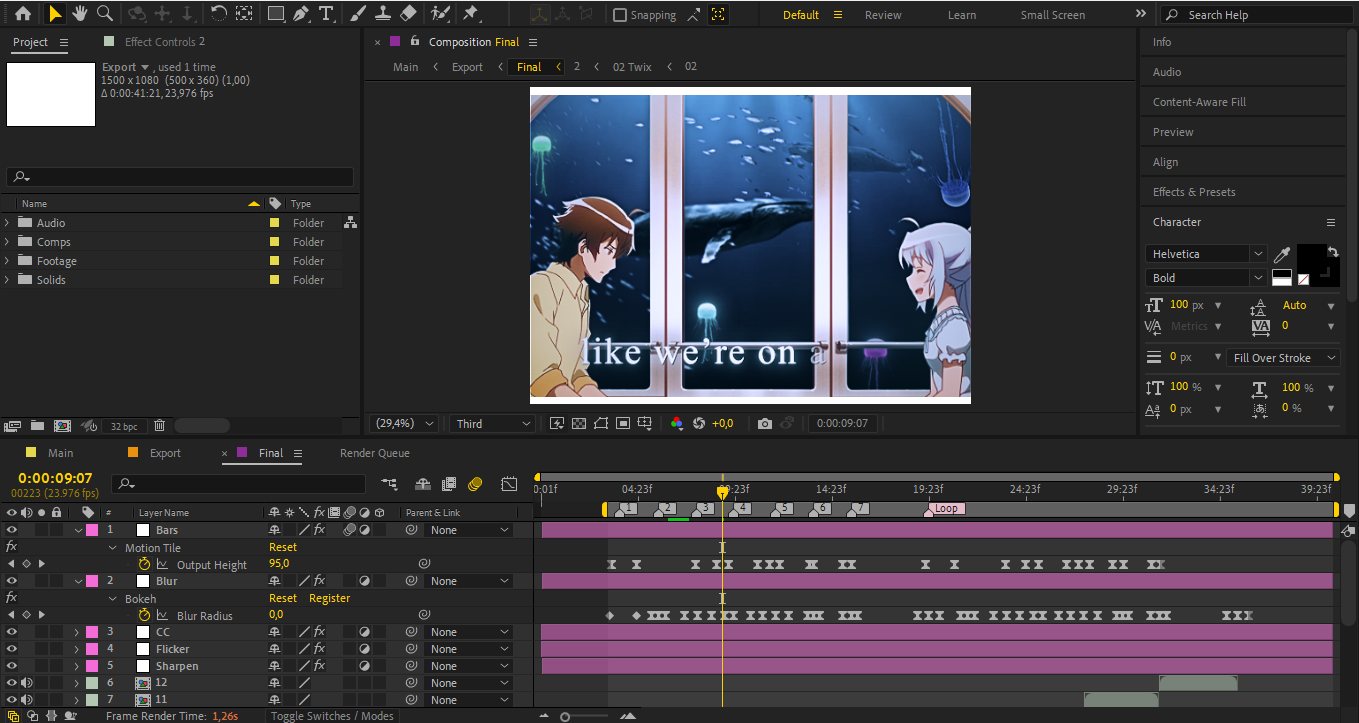The width and height of the screenshot is (1359, 723).
Task: Switch to the Review workspace
Action: coord(882,15)
